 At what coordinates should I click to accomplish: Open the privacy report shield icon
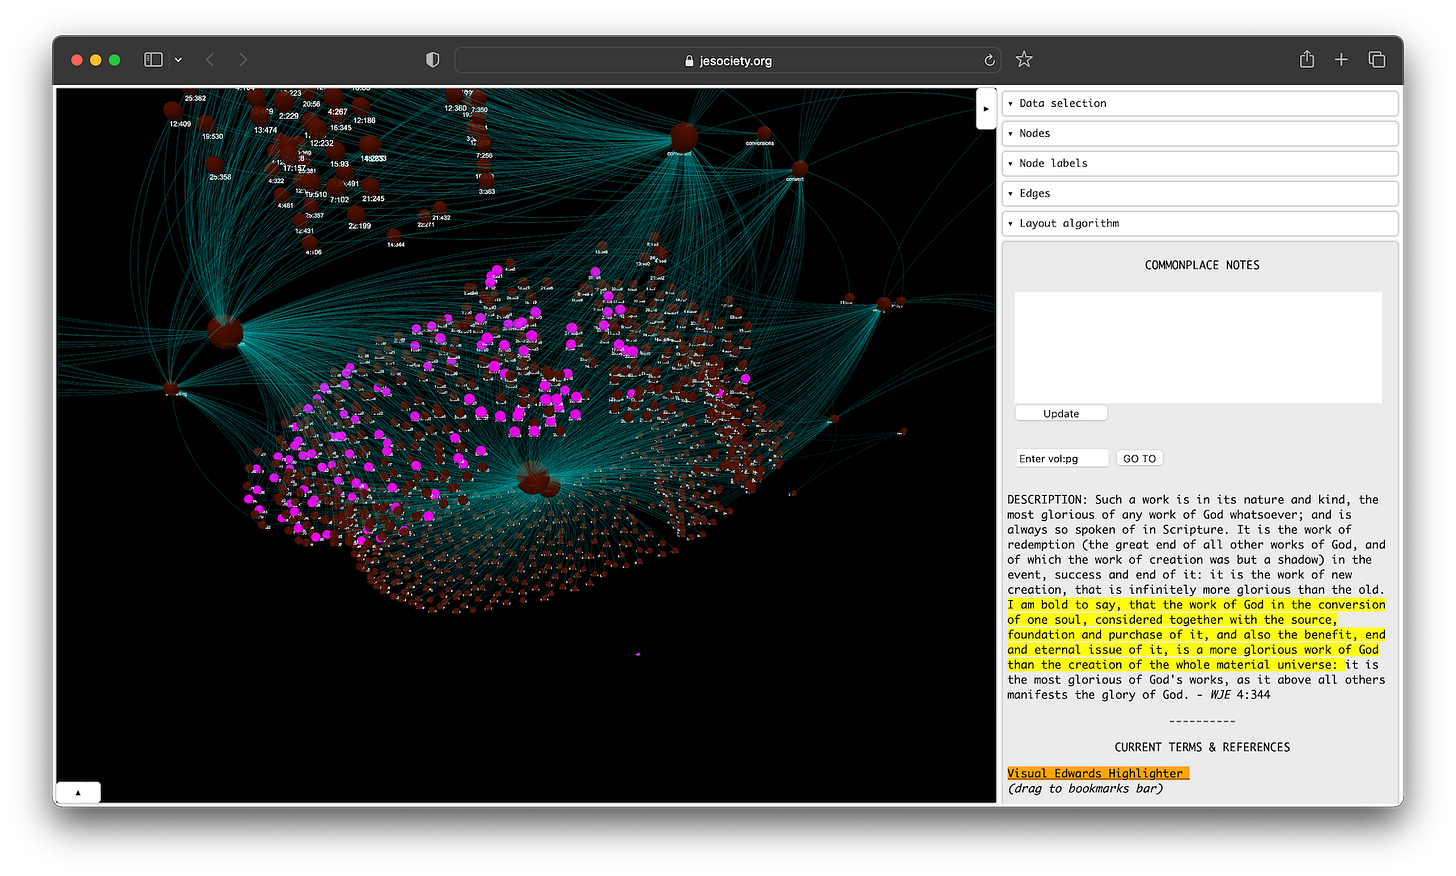coord(432,60)
